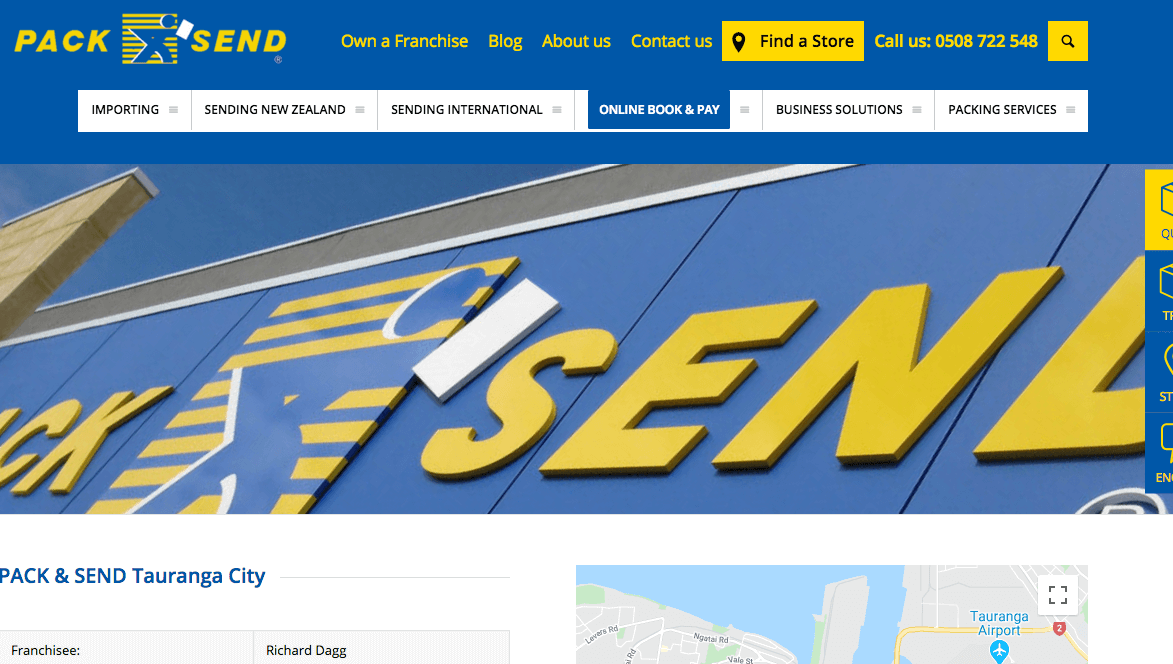Screen dimensions: 1173x664
Task: Click the yellow search magnifier icon
Action: tap(1068, 41)
